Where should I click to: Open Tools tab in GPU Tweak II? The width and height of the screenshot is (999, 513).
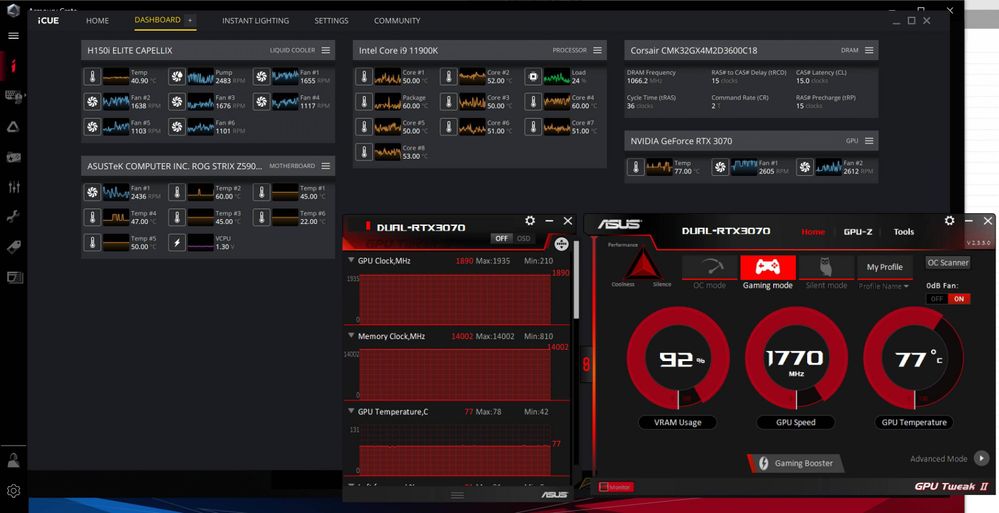[903, 232]
